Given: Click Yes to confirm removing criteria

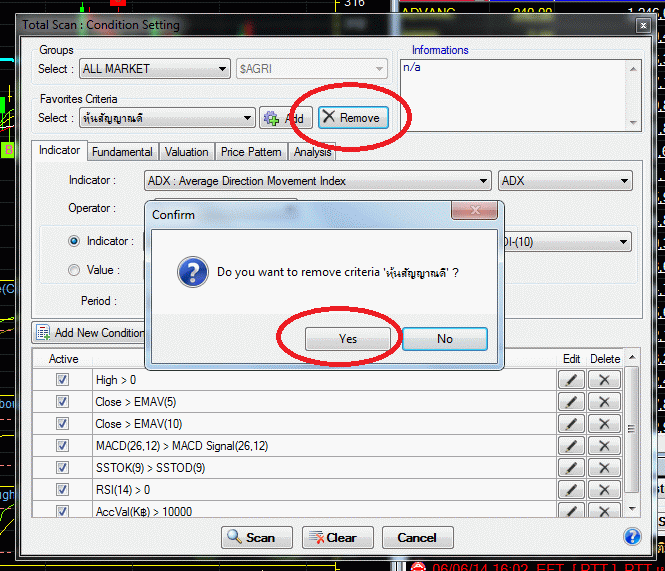Looking at the screenshot, I should tap(348, 339).
